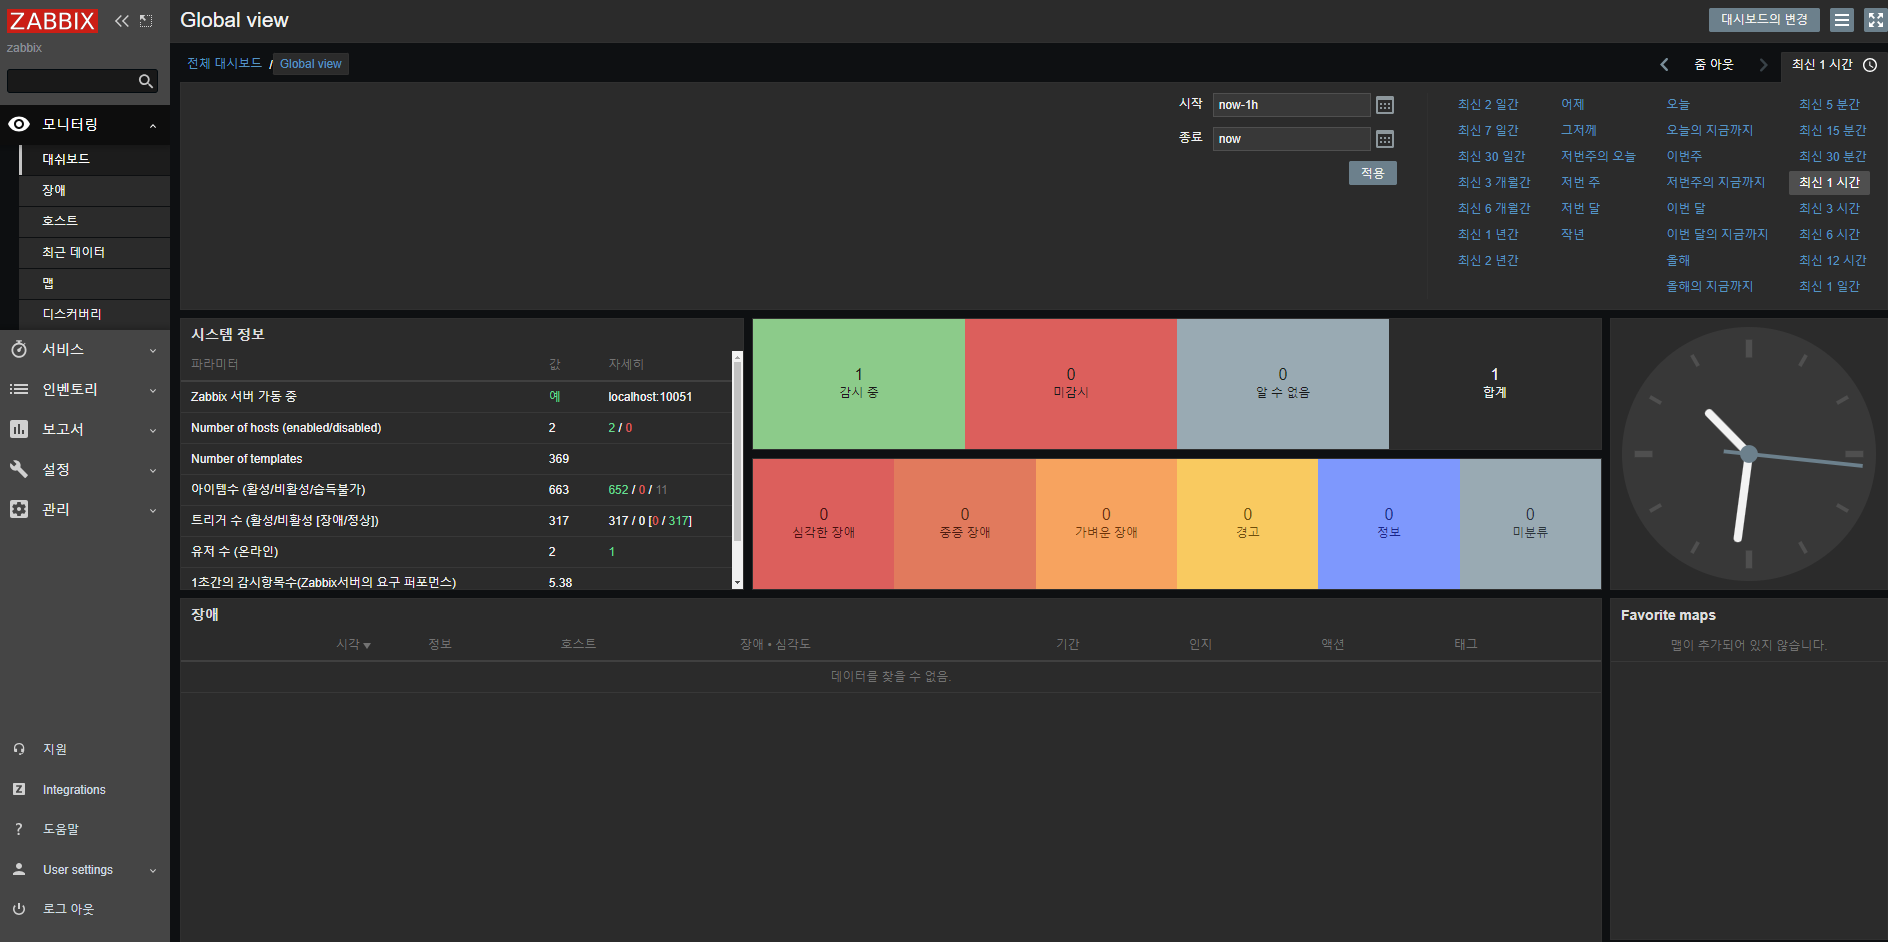Go to previous time period arrow
1888x942 pixels.
click(x=1664, y=64)
